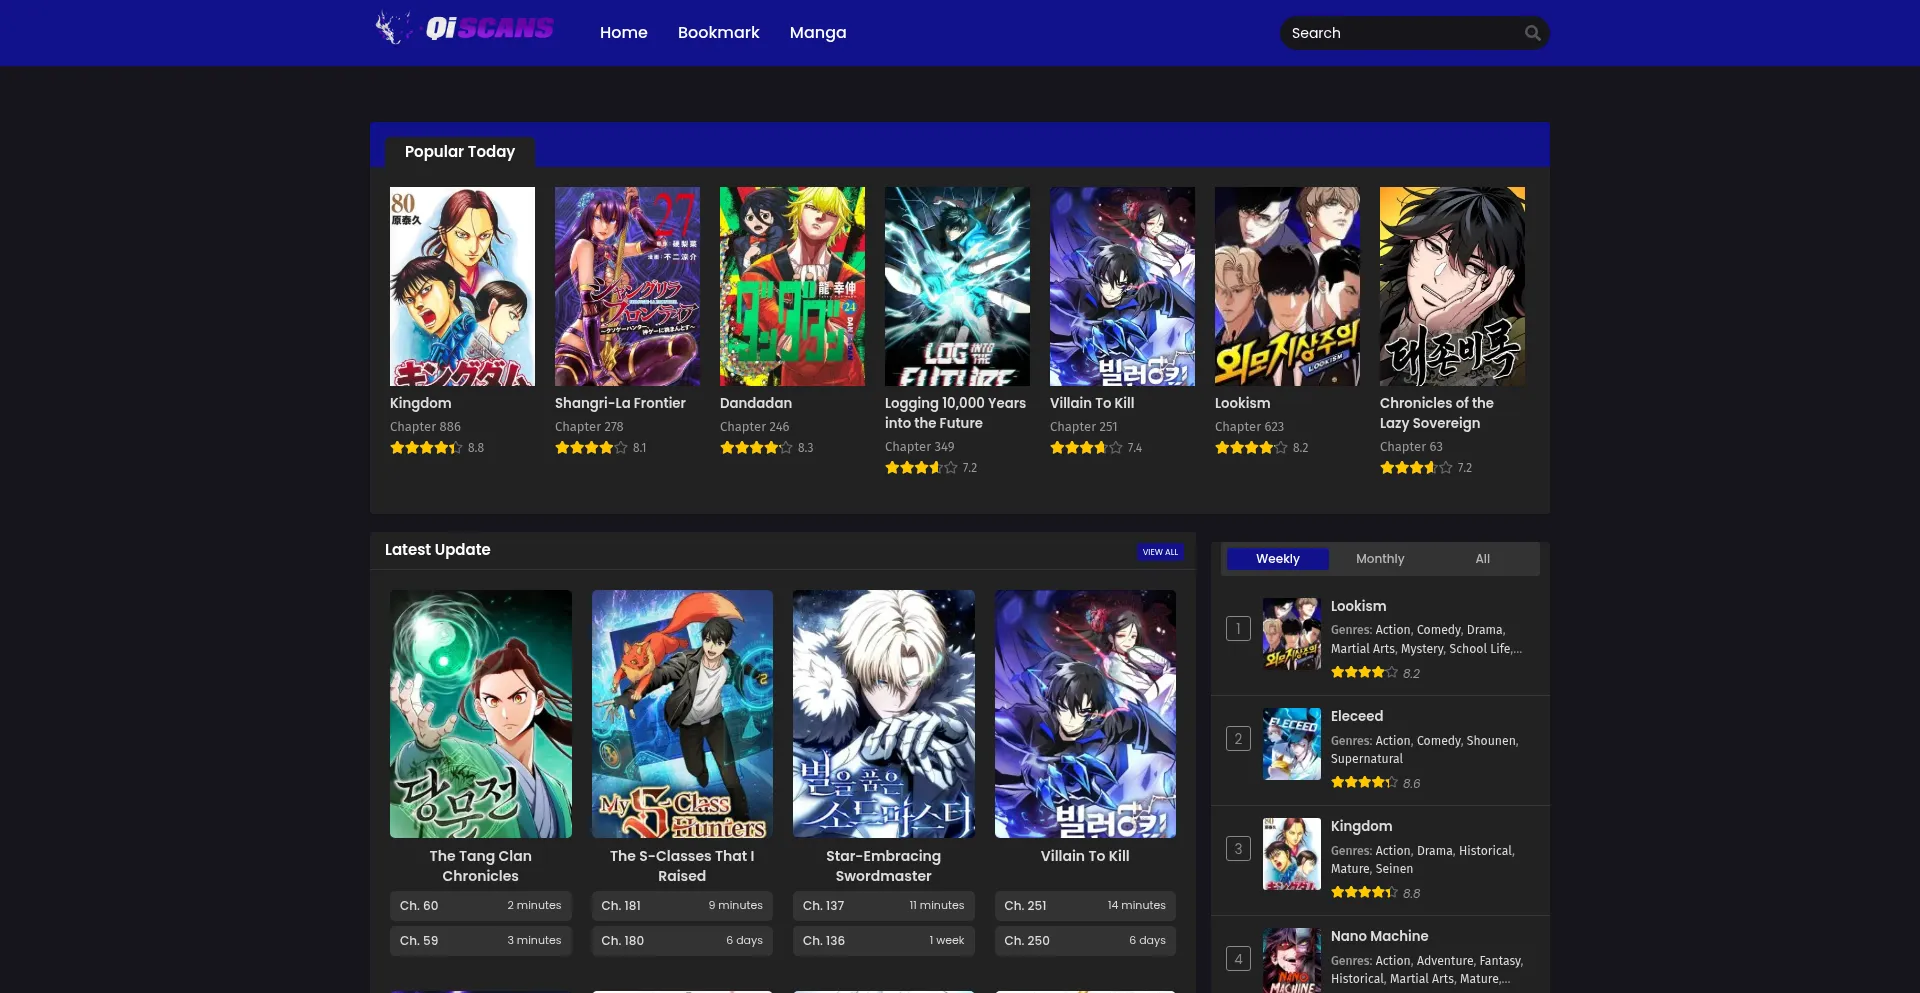Click Nano Machine thumbnail in weekly ranking
1920x993 pixels.
pyautogui.click(x=1291, y=960)
